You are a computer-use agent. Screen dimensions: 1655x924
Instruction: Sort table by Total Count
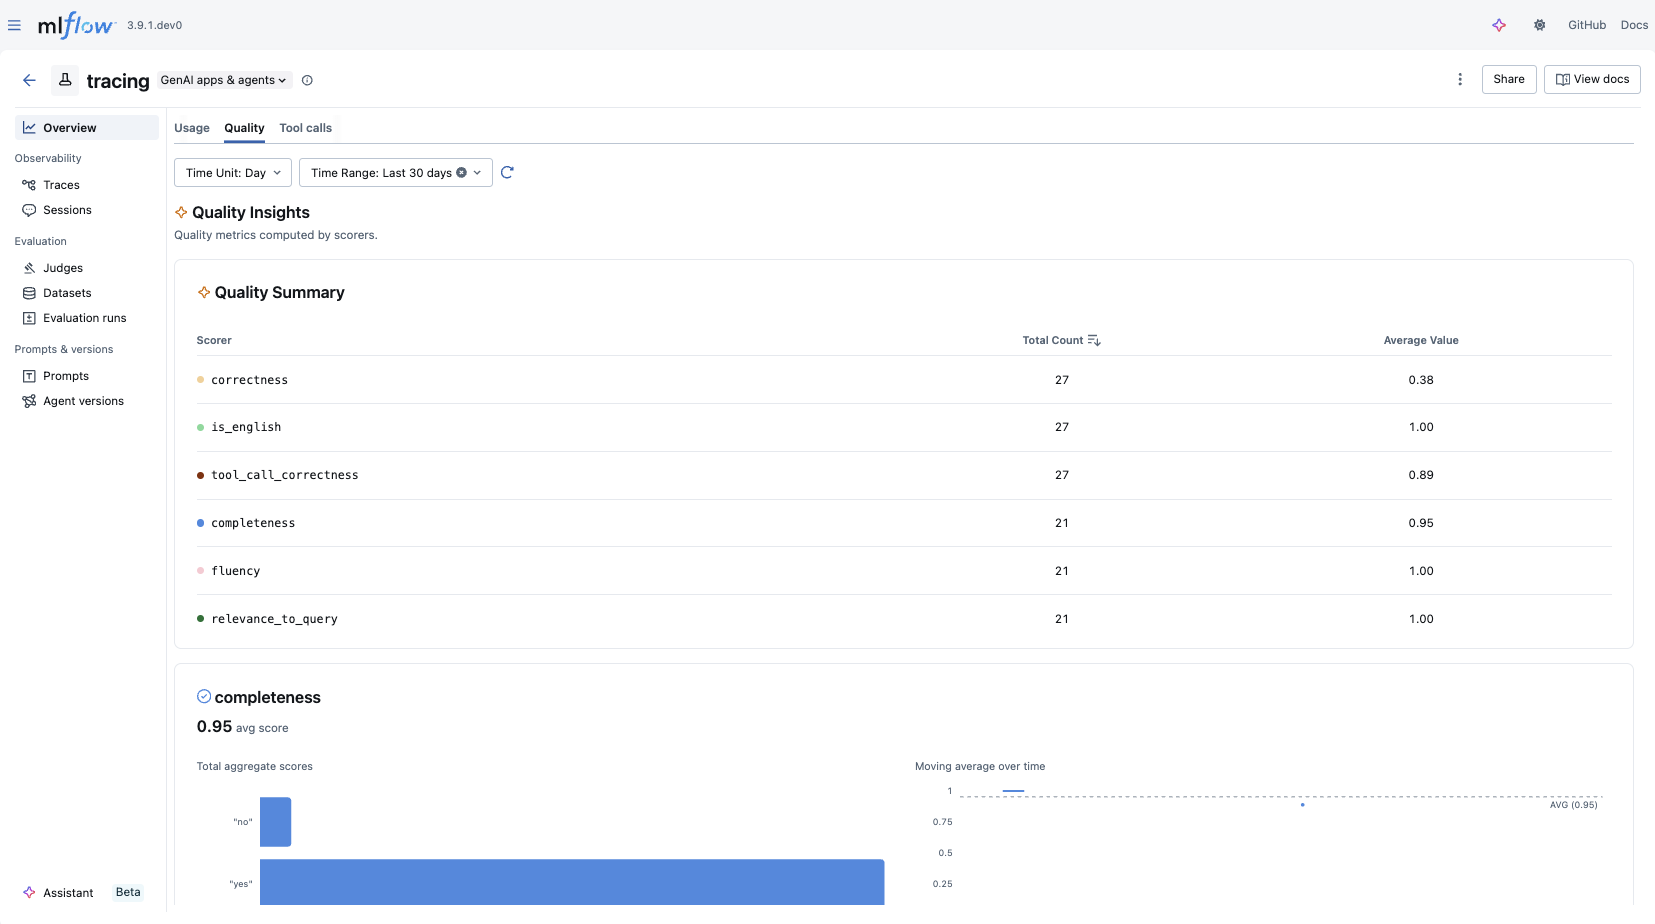1093,340
